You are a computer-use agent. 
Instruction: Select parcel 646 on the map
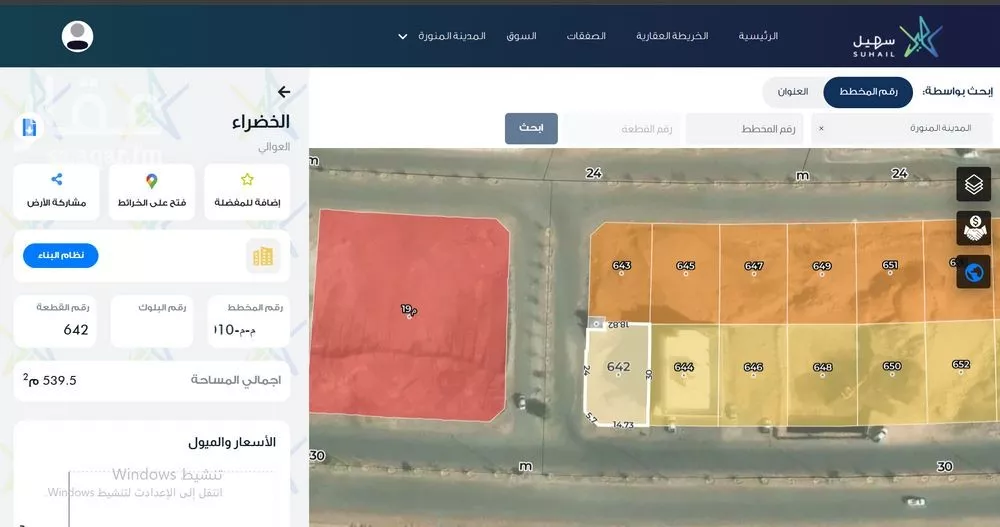(x=753, y=375)
